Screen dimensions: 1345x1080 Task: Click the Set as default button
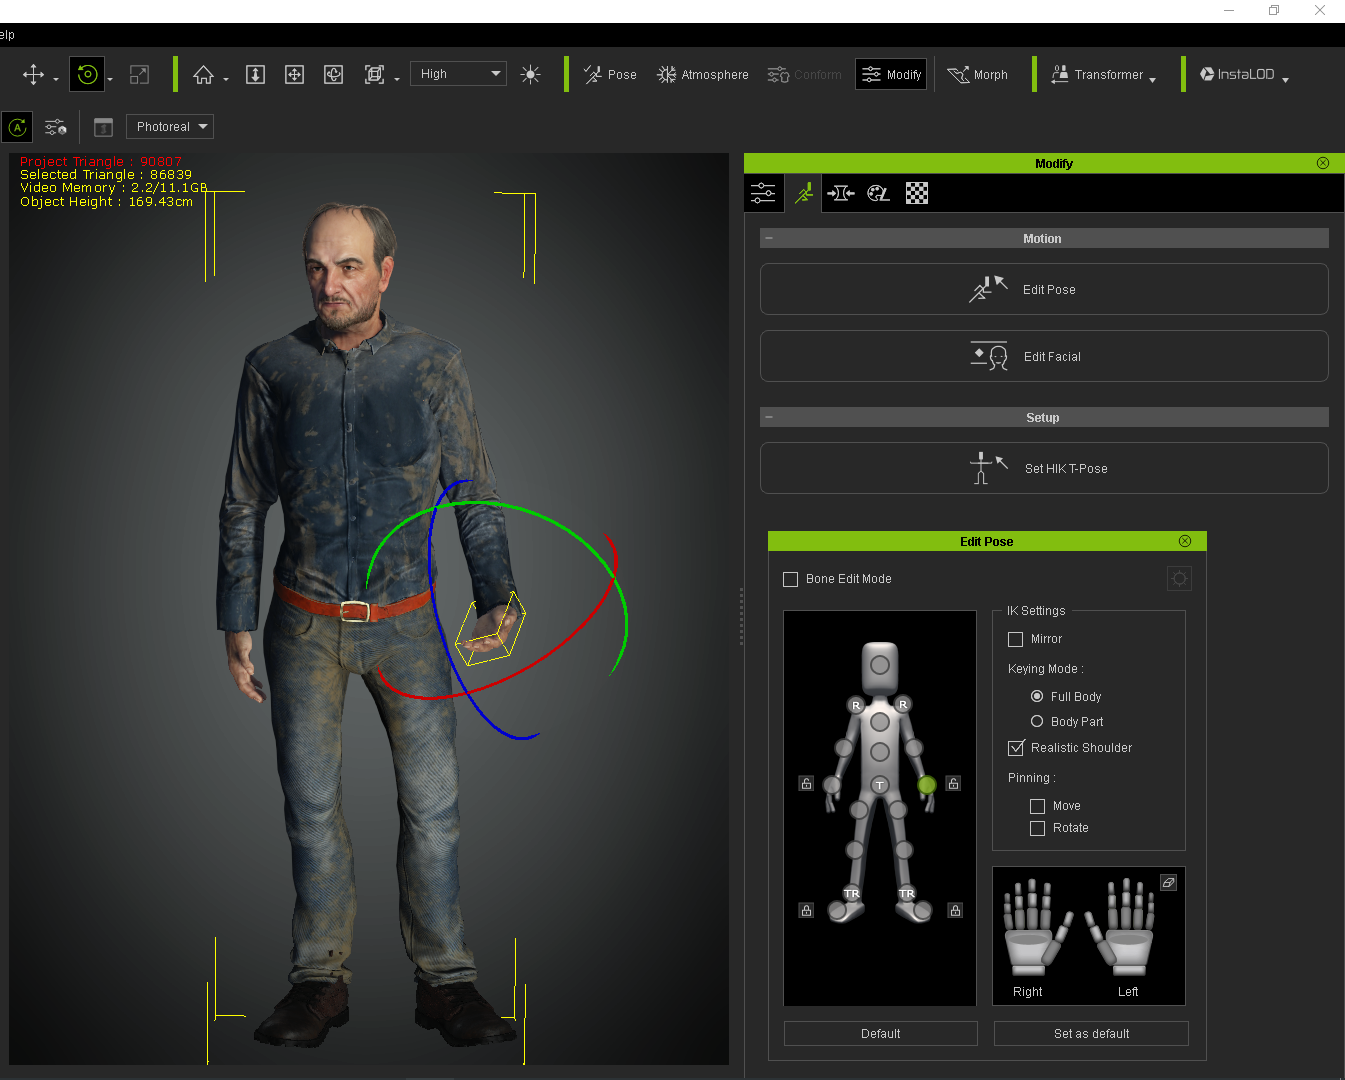[x=1091, y=1034]
